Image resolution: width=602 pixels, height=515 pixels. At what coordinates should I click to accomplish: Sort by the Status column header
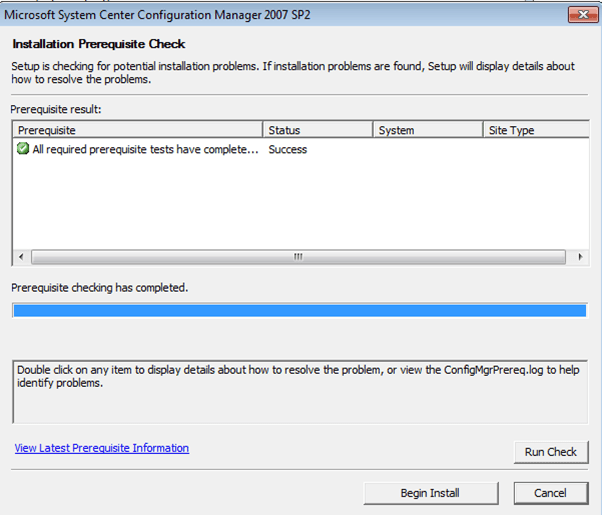(x=317, y=130)
